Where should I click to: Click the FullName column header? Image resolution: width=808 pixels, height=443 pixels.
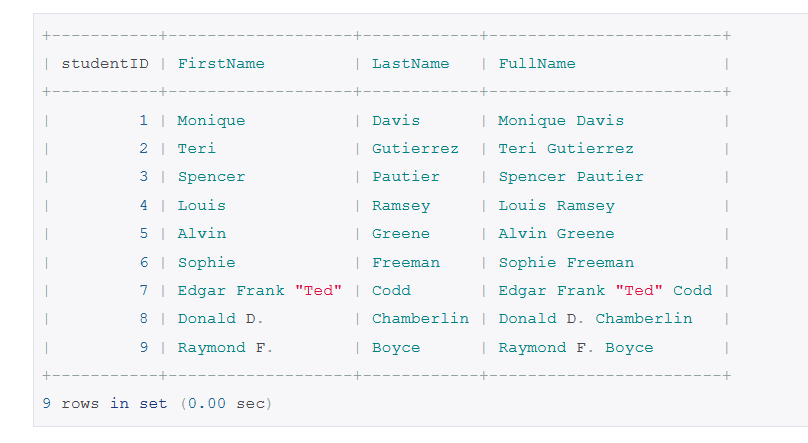pos(537,64)
